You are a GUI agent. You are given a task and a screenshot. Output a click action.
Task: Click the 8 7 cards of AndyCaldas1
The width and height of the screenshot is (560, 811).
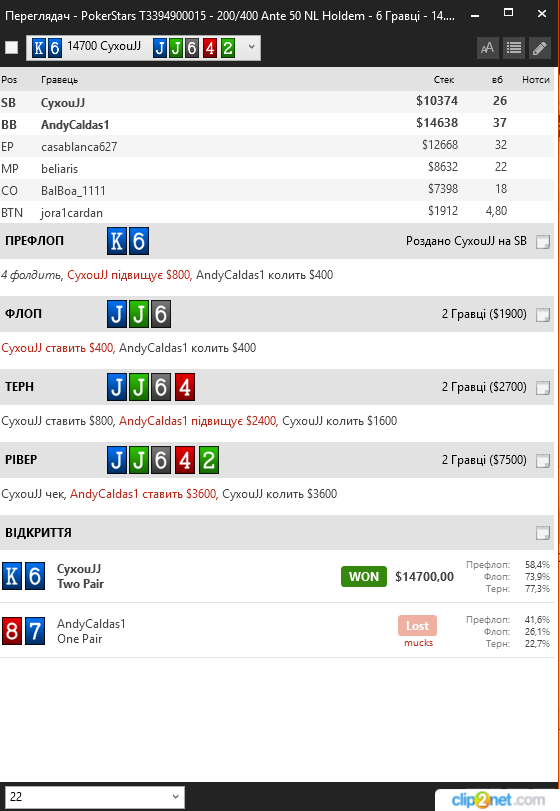(x=23, y=631)
